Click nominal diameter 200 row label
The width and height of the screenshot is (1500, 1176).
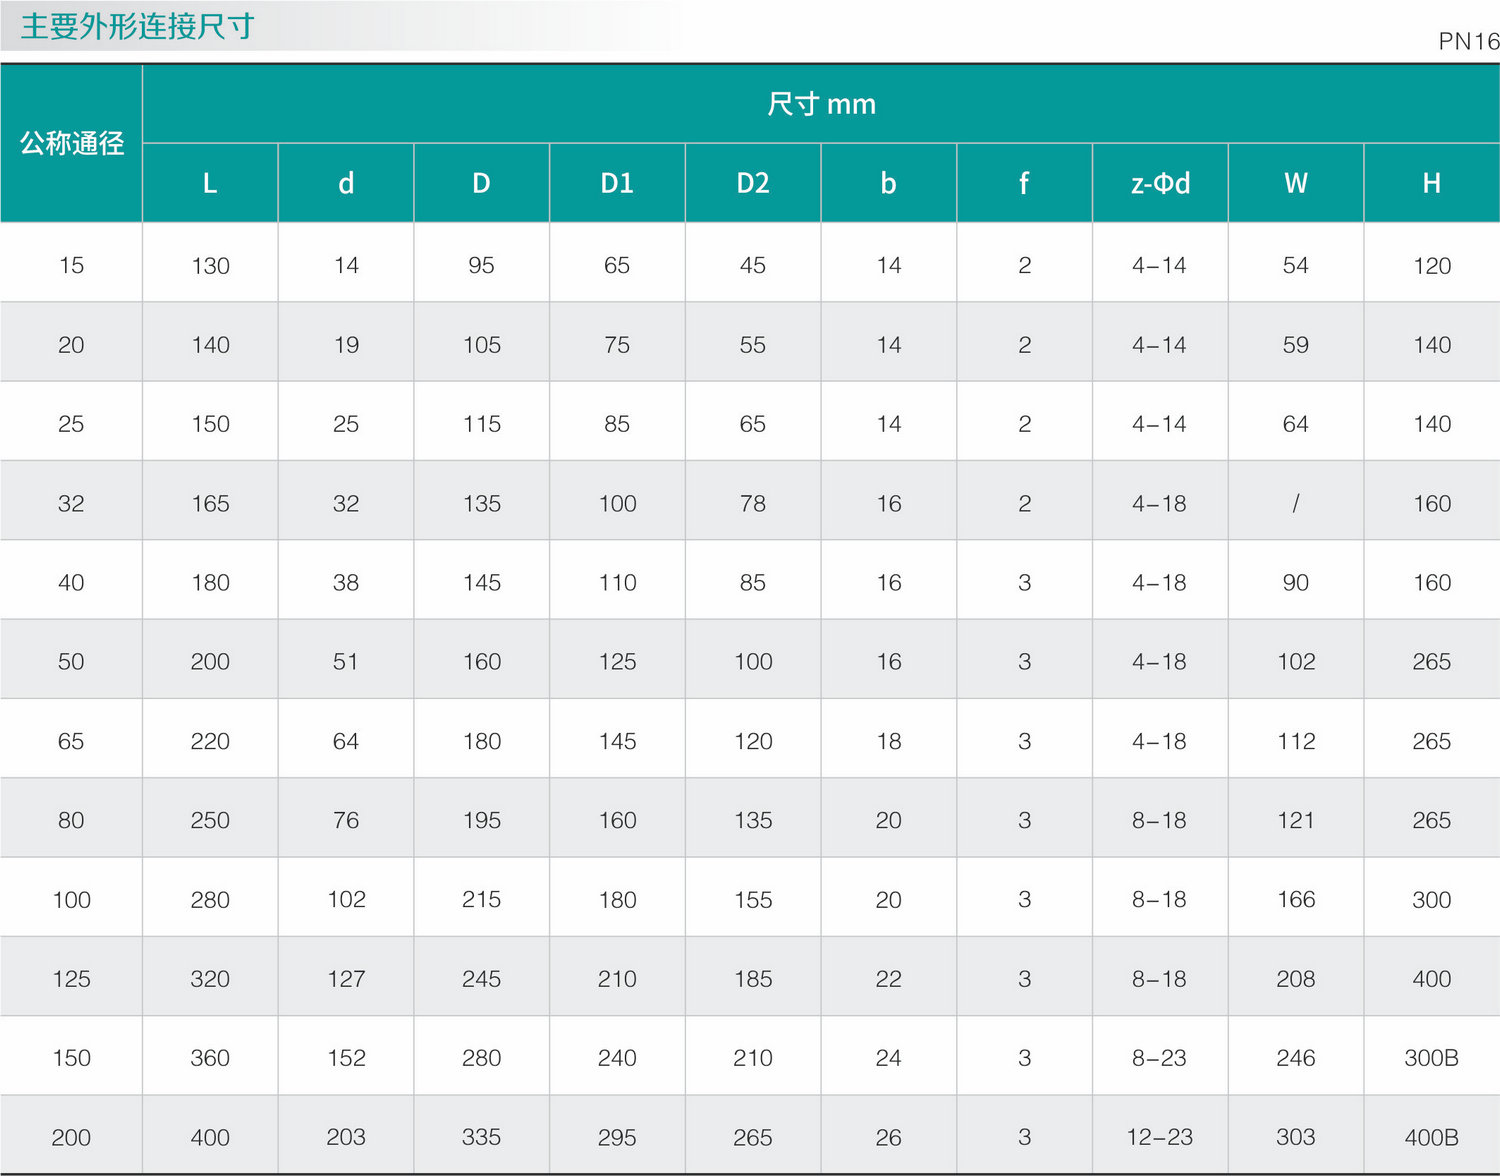[x=71, y=1137]
